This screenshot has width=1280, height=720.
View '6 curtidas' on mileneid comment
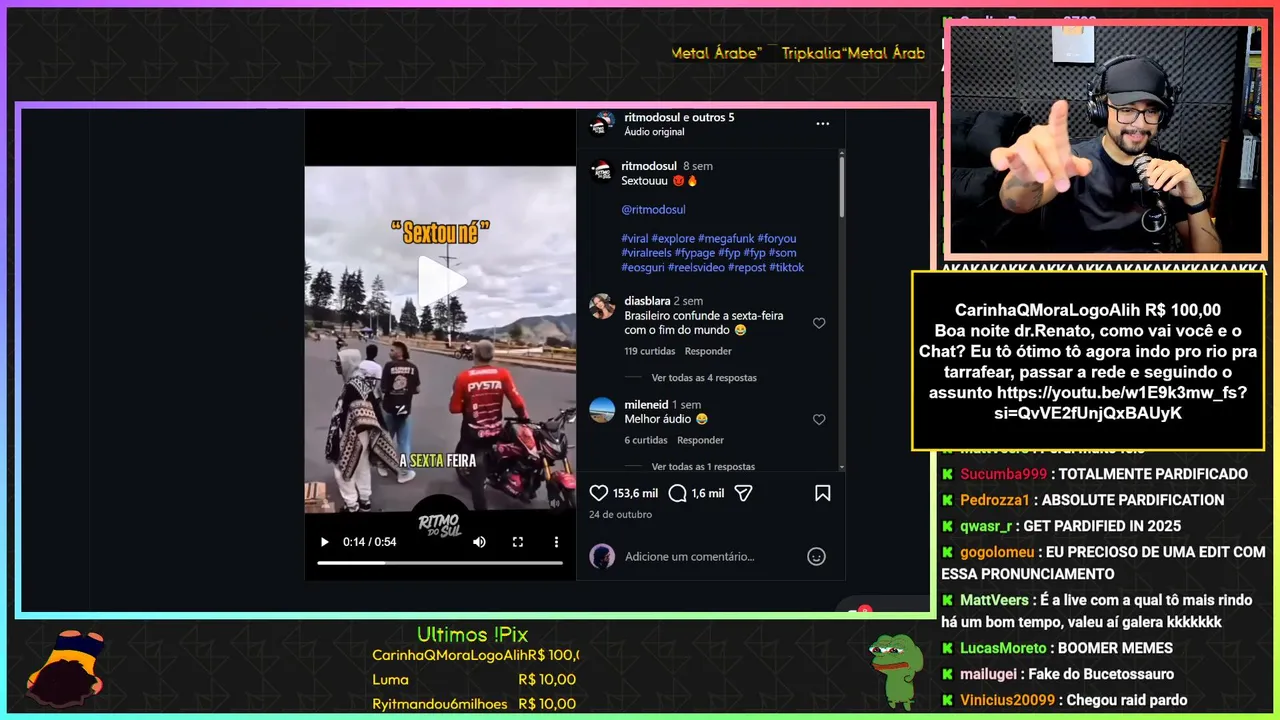(x=646, y=441)
